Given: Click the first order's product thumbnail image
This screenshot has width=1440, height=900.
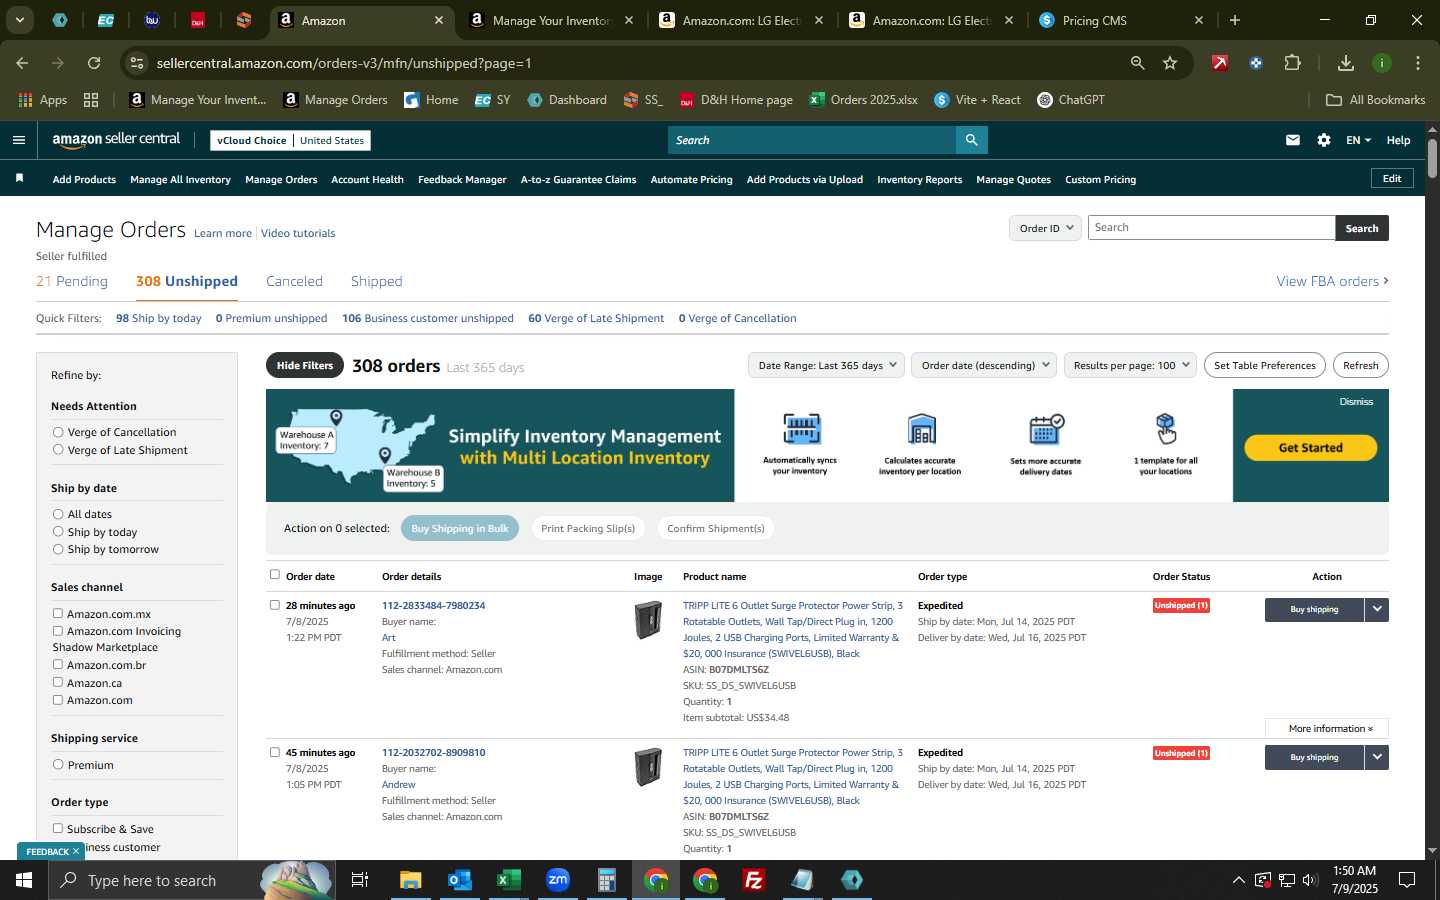Looking at the screenshot, I should (648, 620).
